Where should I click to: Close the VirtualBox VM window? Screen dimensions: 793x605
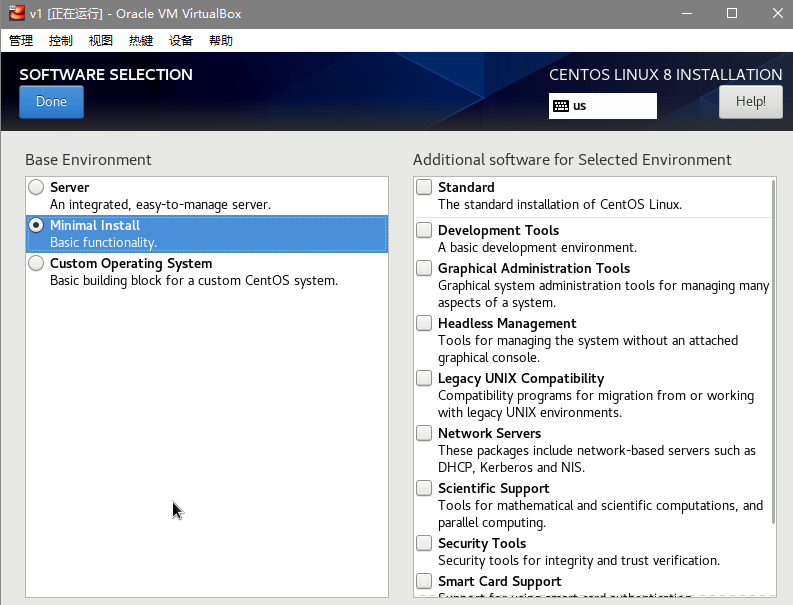point(778,13)
